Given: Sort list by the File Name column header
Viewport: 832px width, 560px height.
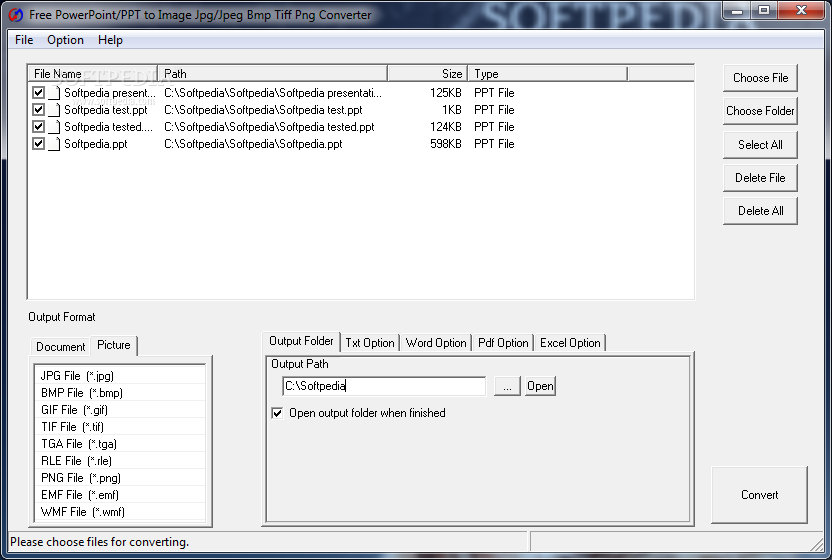Looking at the screenshot, I should [92, 74].
